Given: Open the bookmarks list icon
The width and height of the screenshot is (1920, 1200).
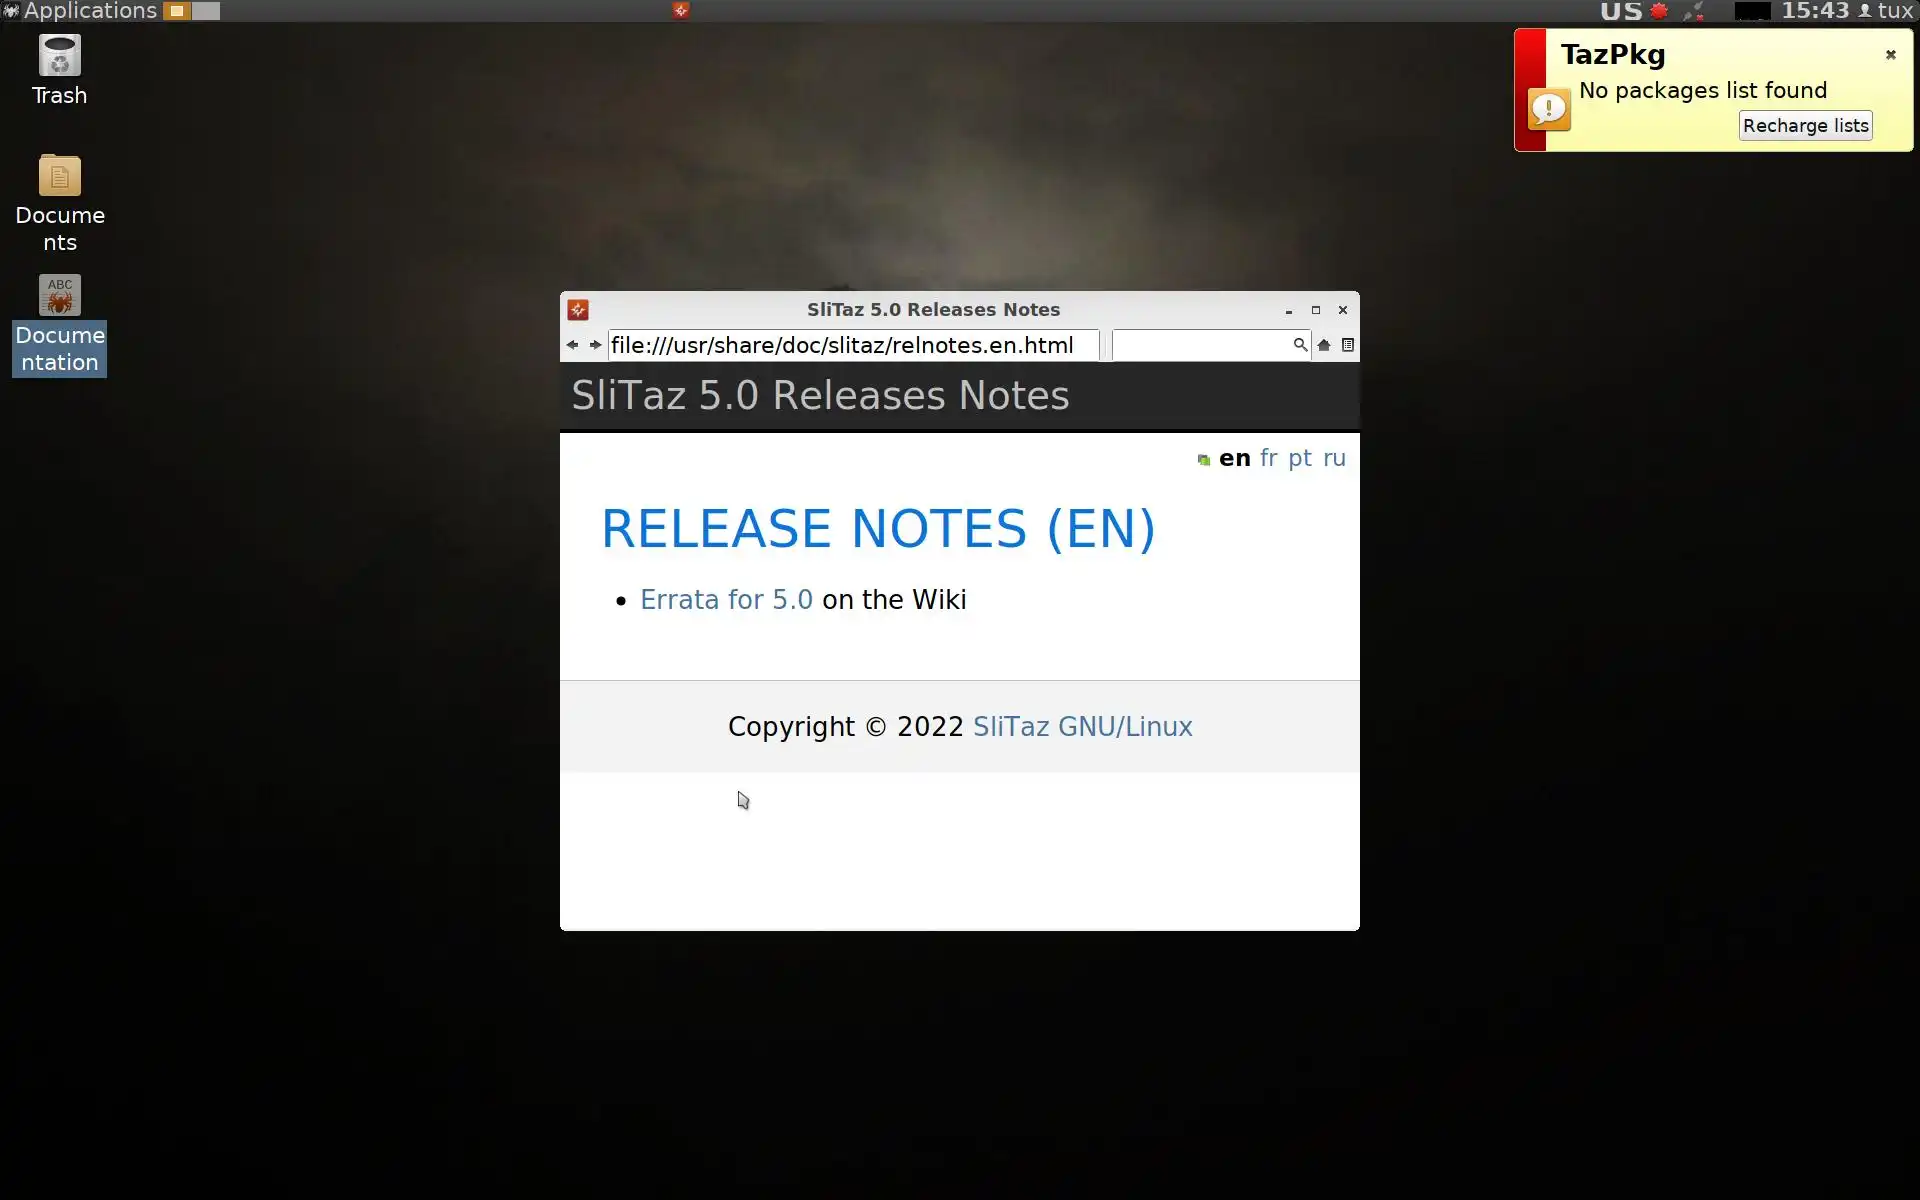Looking at the screenshot, I should (x=1347, y=345).
